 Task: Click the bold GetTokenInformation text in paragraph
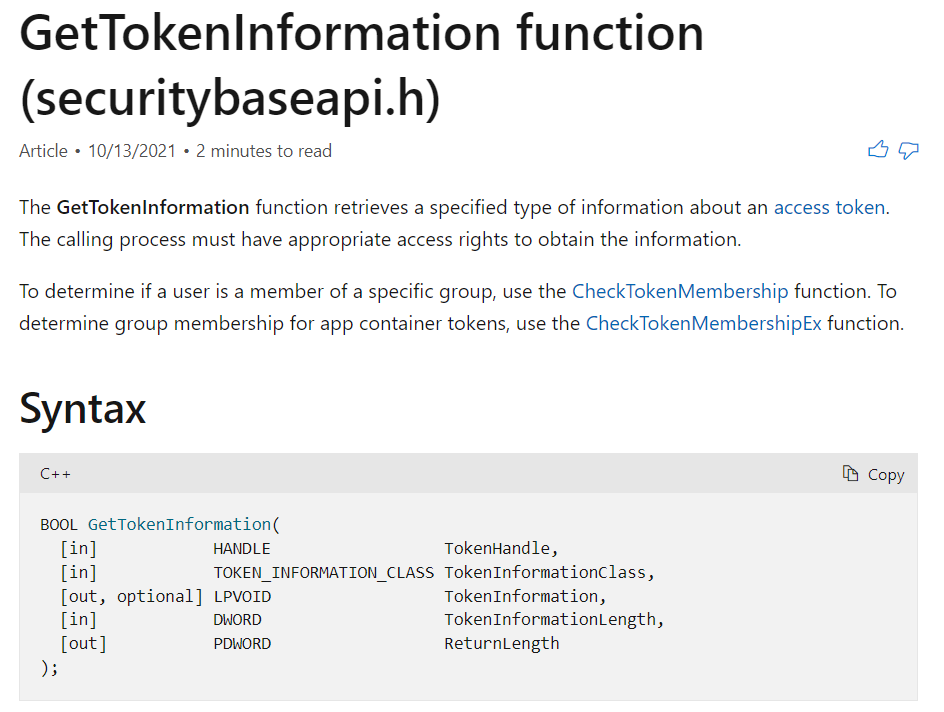pyautogui.click(x=153, y=208)
